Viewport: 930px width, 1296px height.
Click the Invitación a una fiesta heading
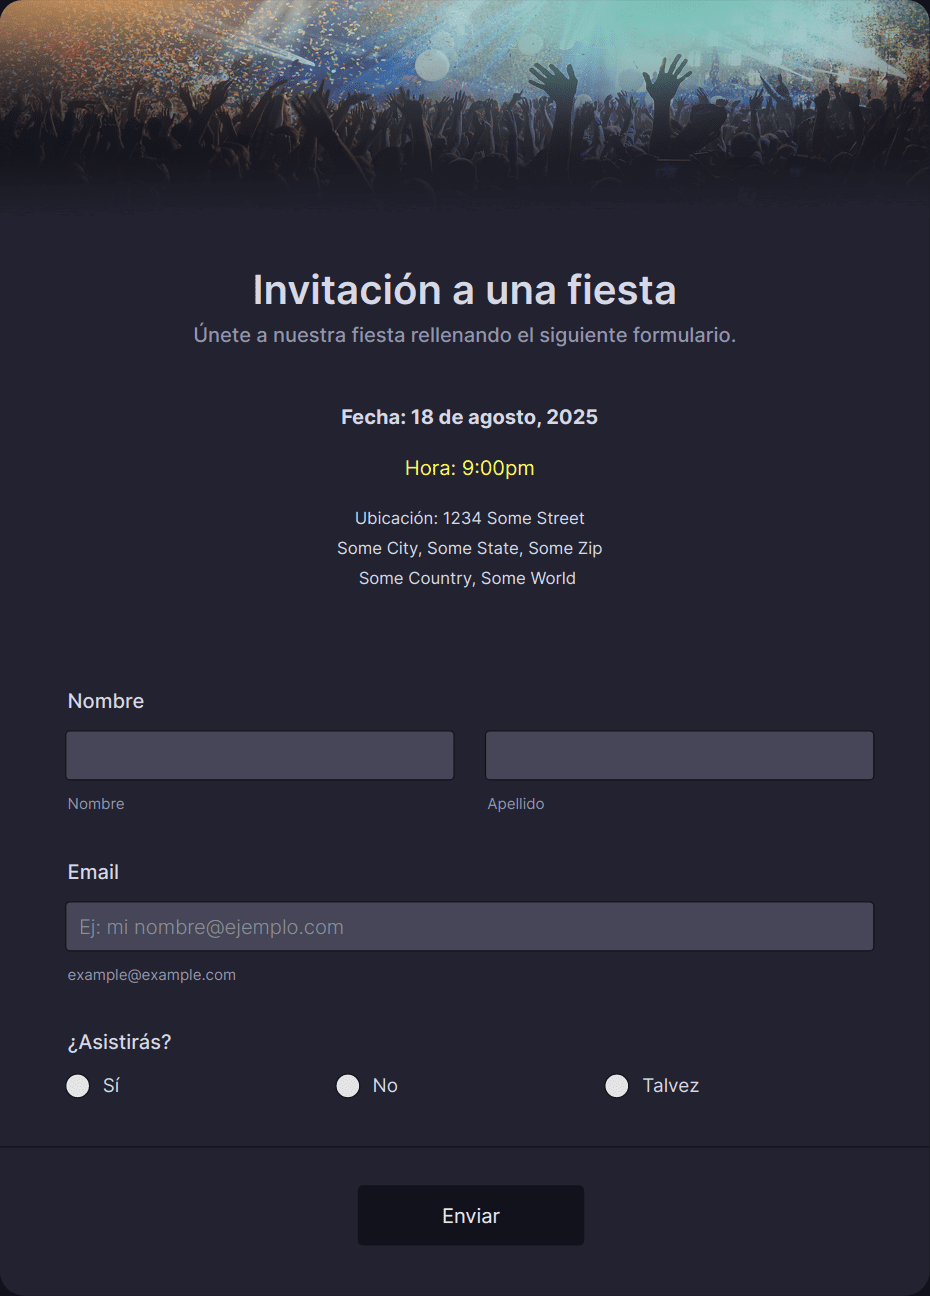coord(465,290)
